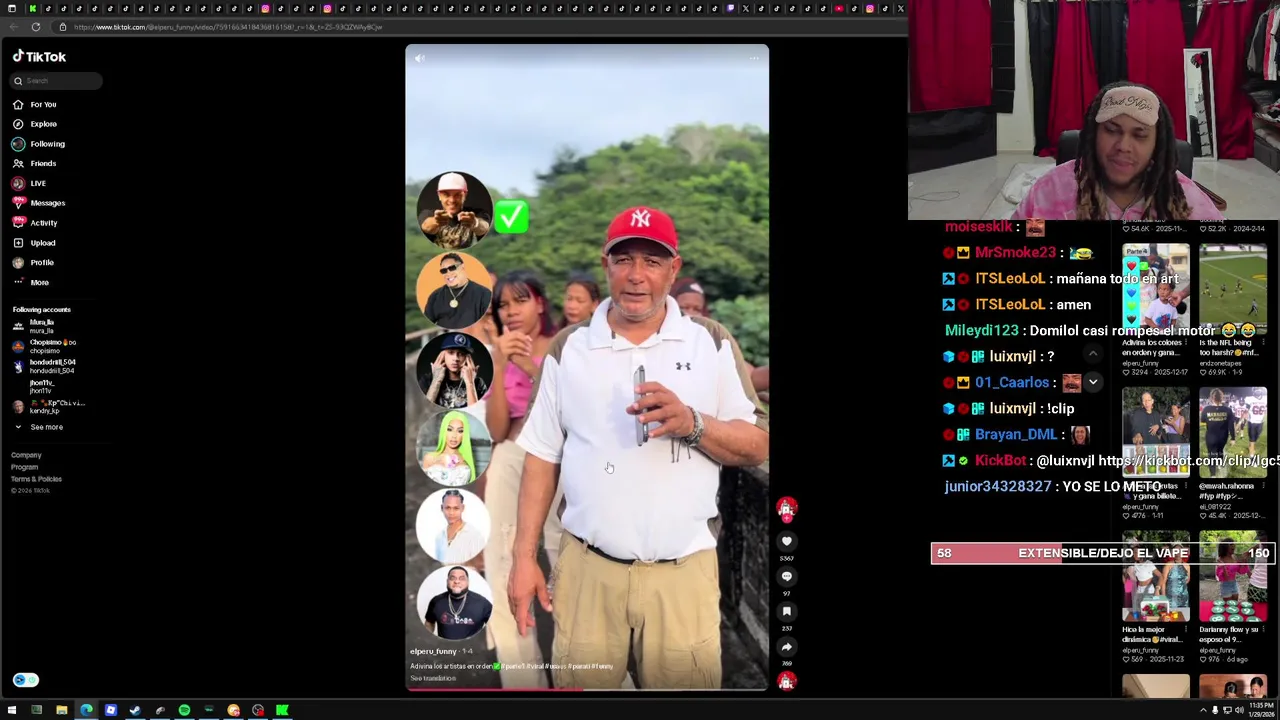Open elperu_funny username on video
This screenshot has width=1280, height=720.
pyautogui.click(x=433, y=651)
